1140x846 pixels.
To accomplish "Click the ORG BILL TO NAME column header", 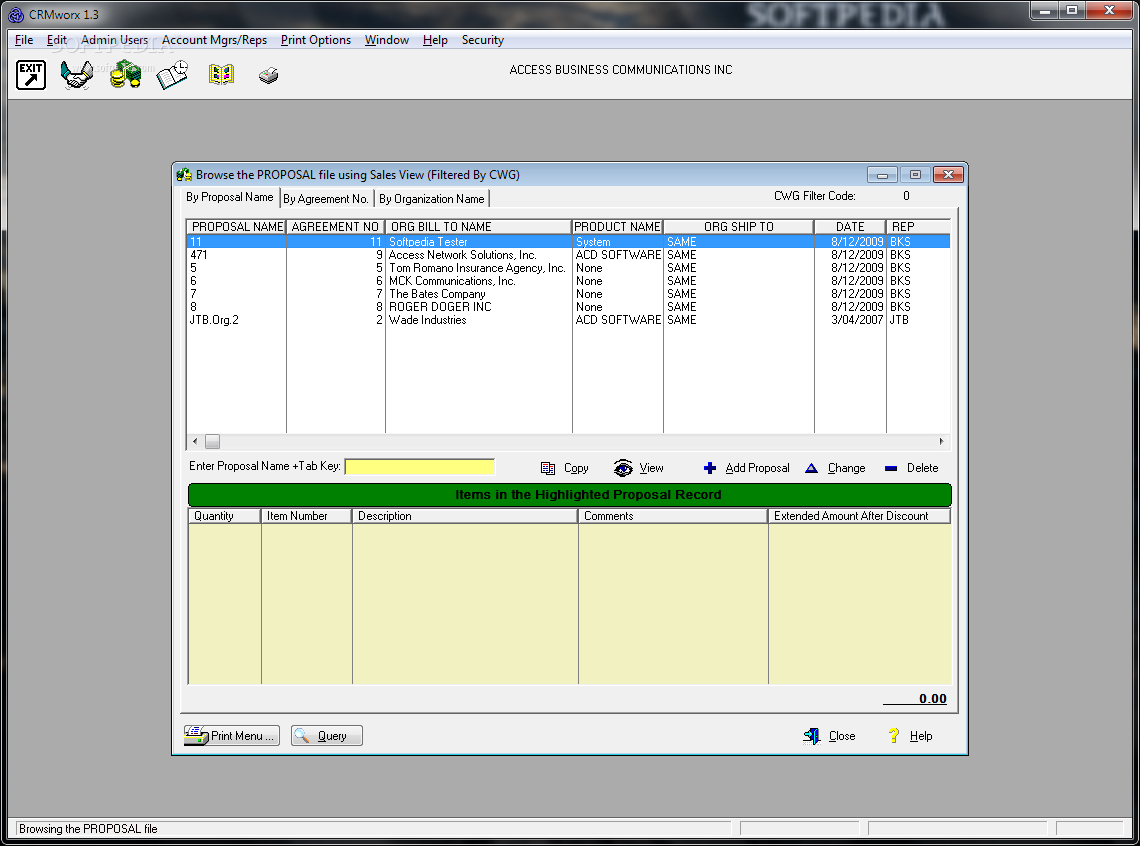I will click(478, 227).
